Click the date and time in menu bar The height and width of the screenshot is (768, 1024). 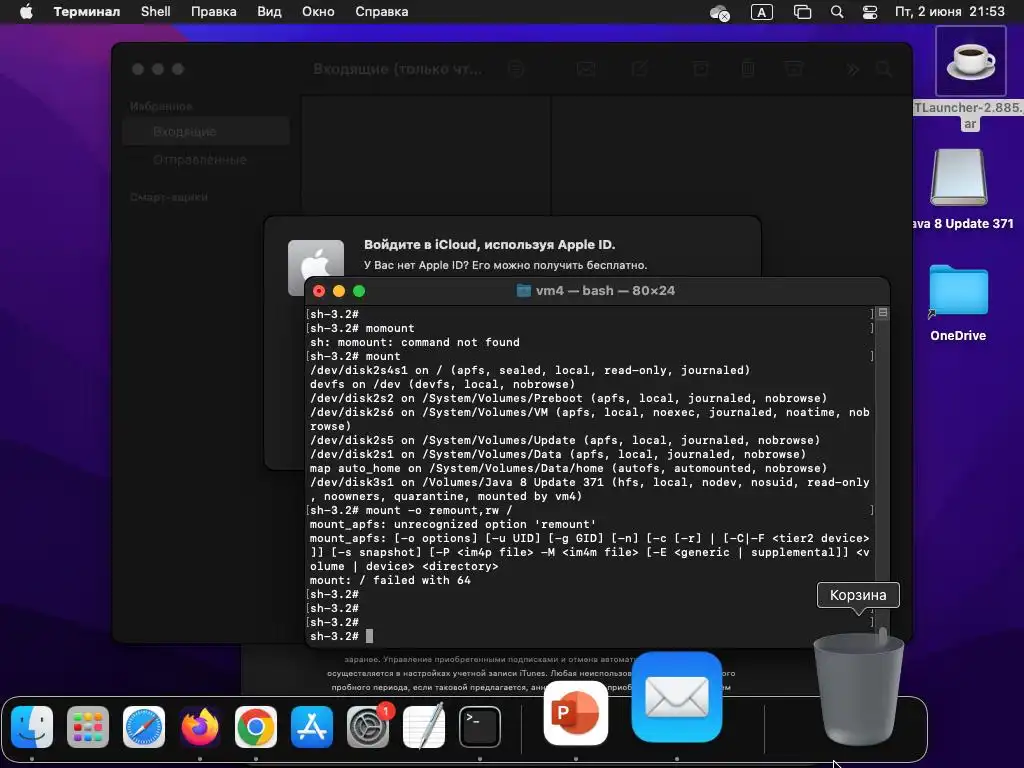tap(950, 12)
